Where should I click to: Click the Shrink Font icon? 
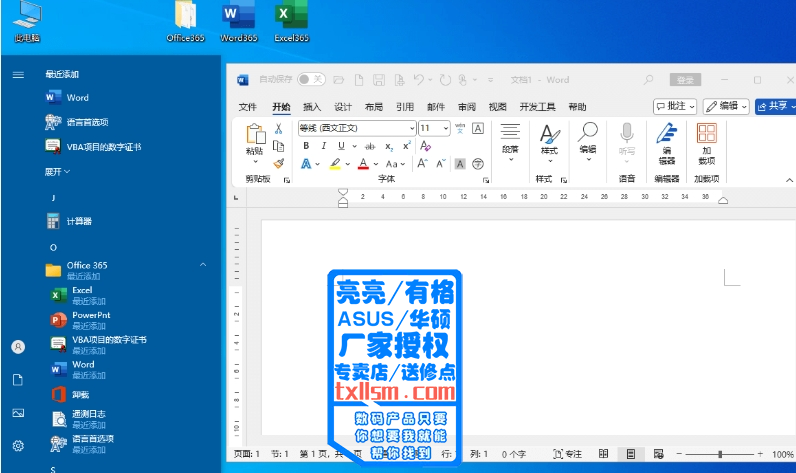(x=441, y=163)
